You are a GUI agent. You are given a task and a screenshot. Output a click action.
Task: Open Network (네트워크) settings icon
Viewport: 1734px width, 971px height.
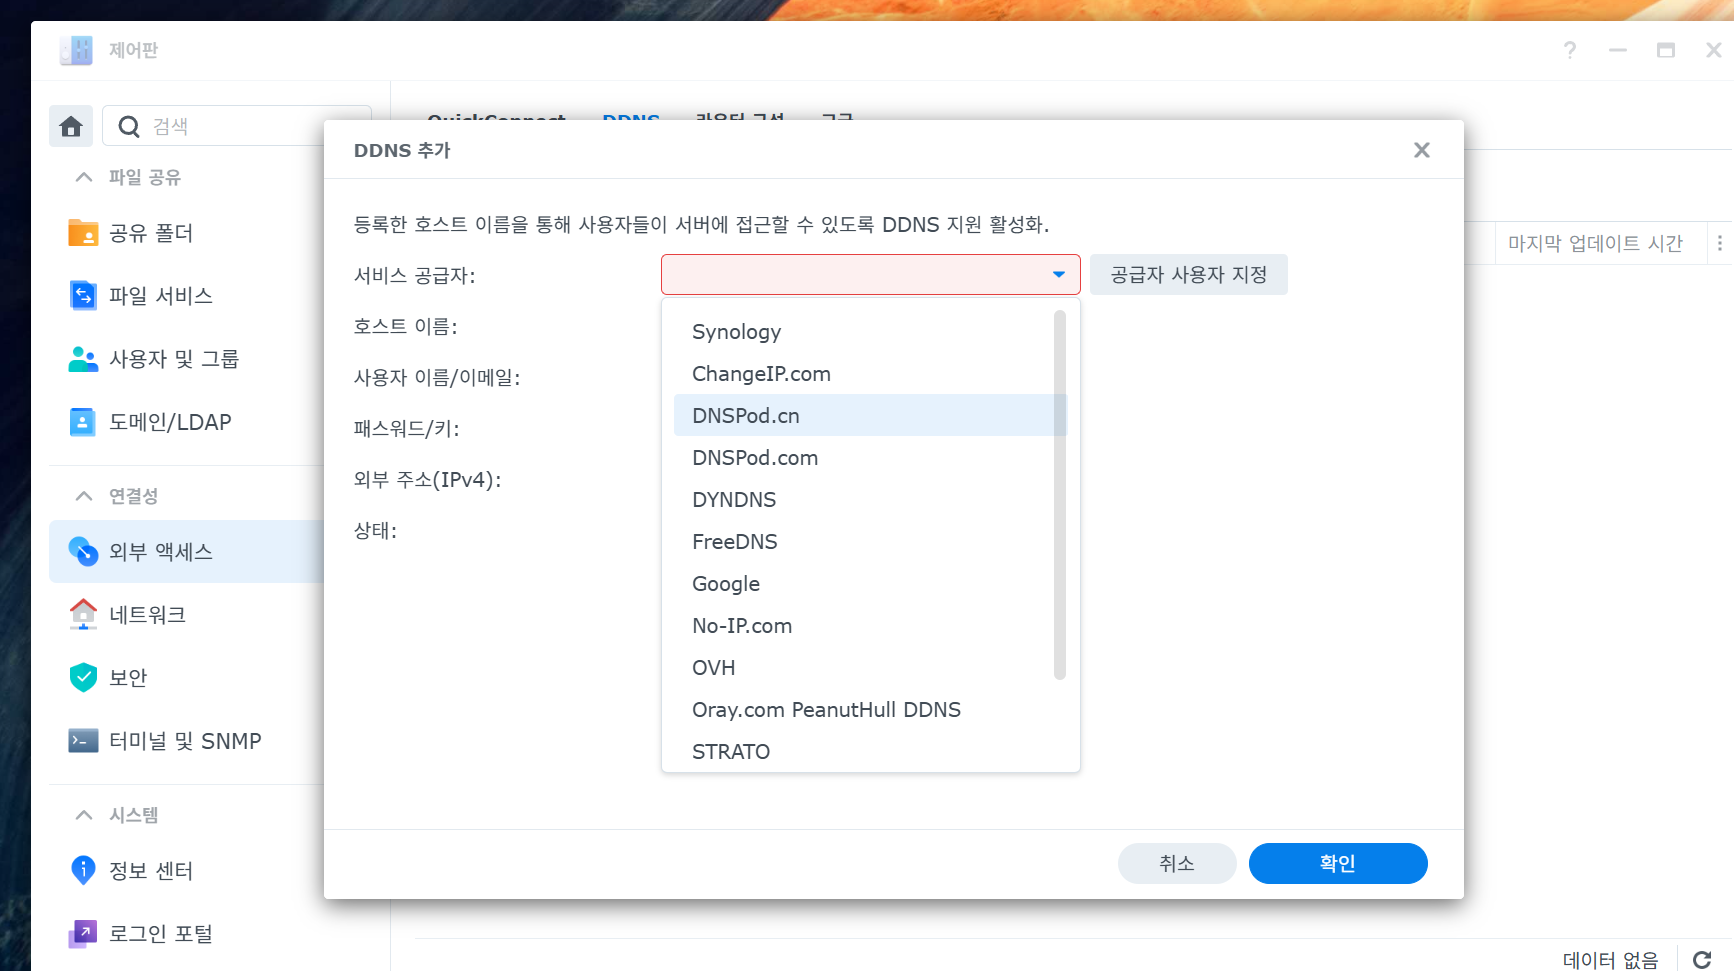[83, 614]
